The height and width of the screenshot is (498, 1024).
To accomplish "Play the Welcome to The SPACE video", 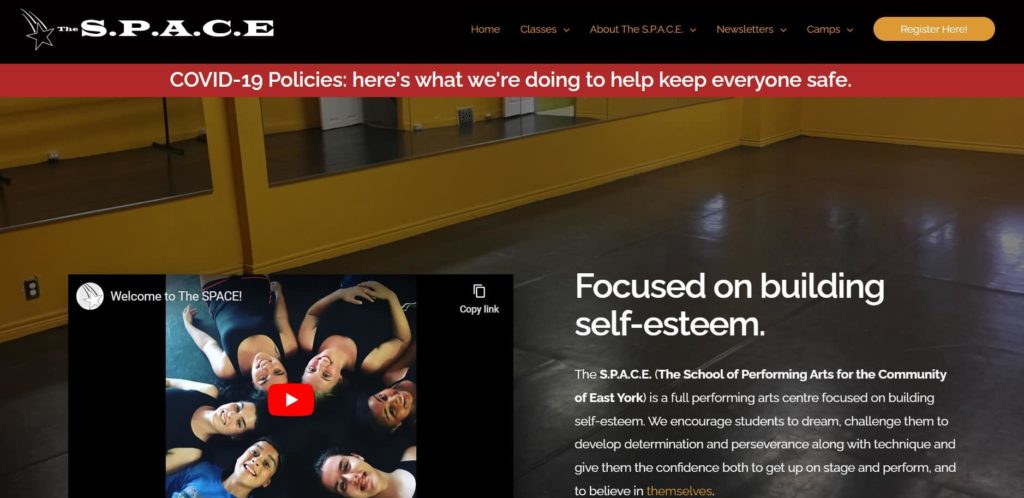I will (x=291, y=400).
